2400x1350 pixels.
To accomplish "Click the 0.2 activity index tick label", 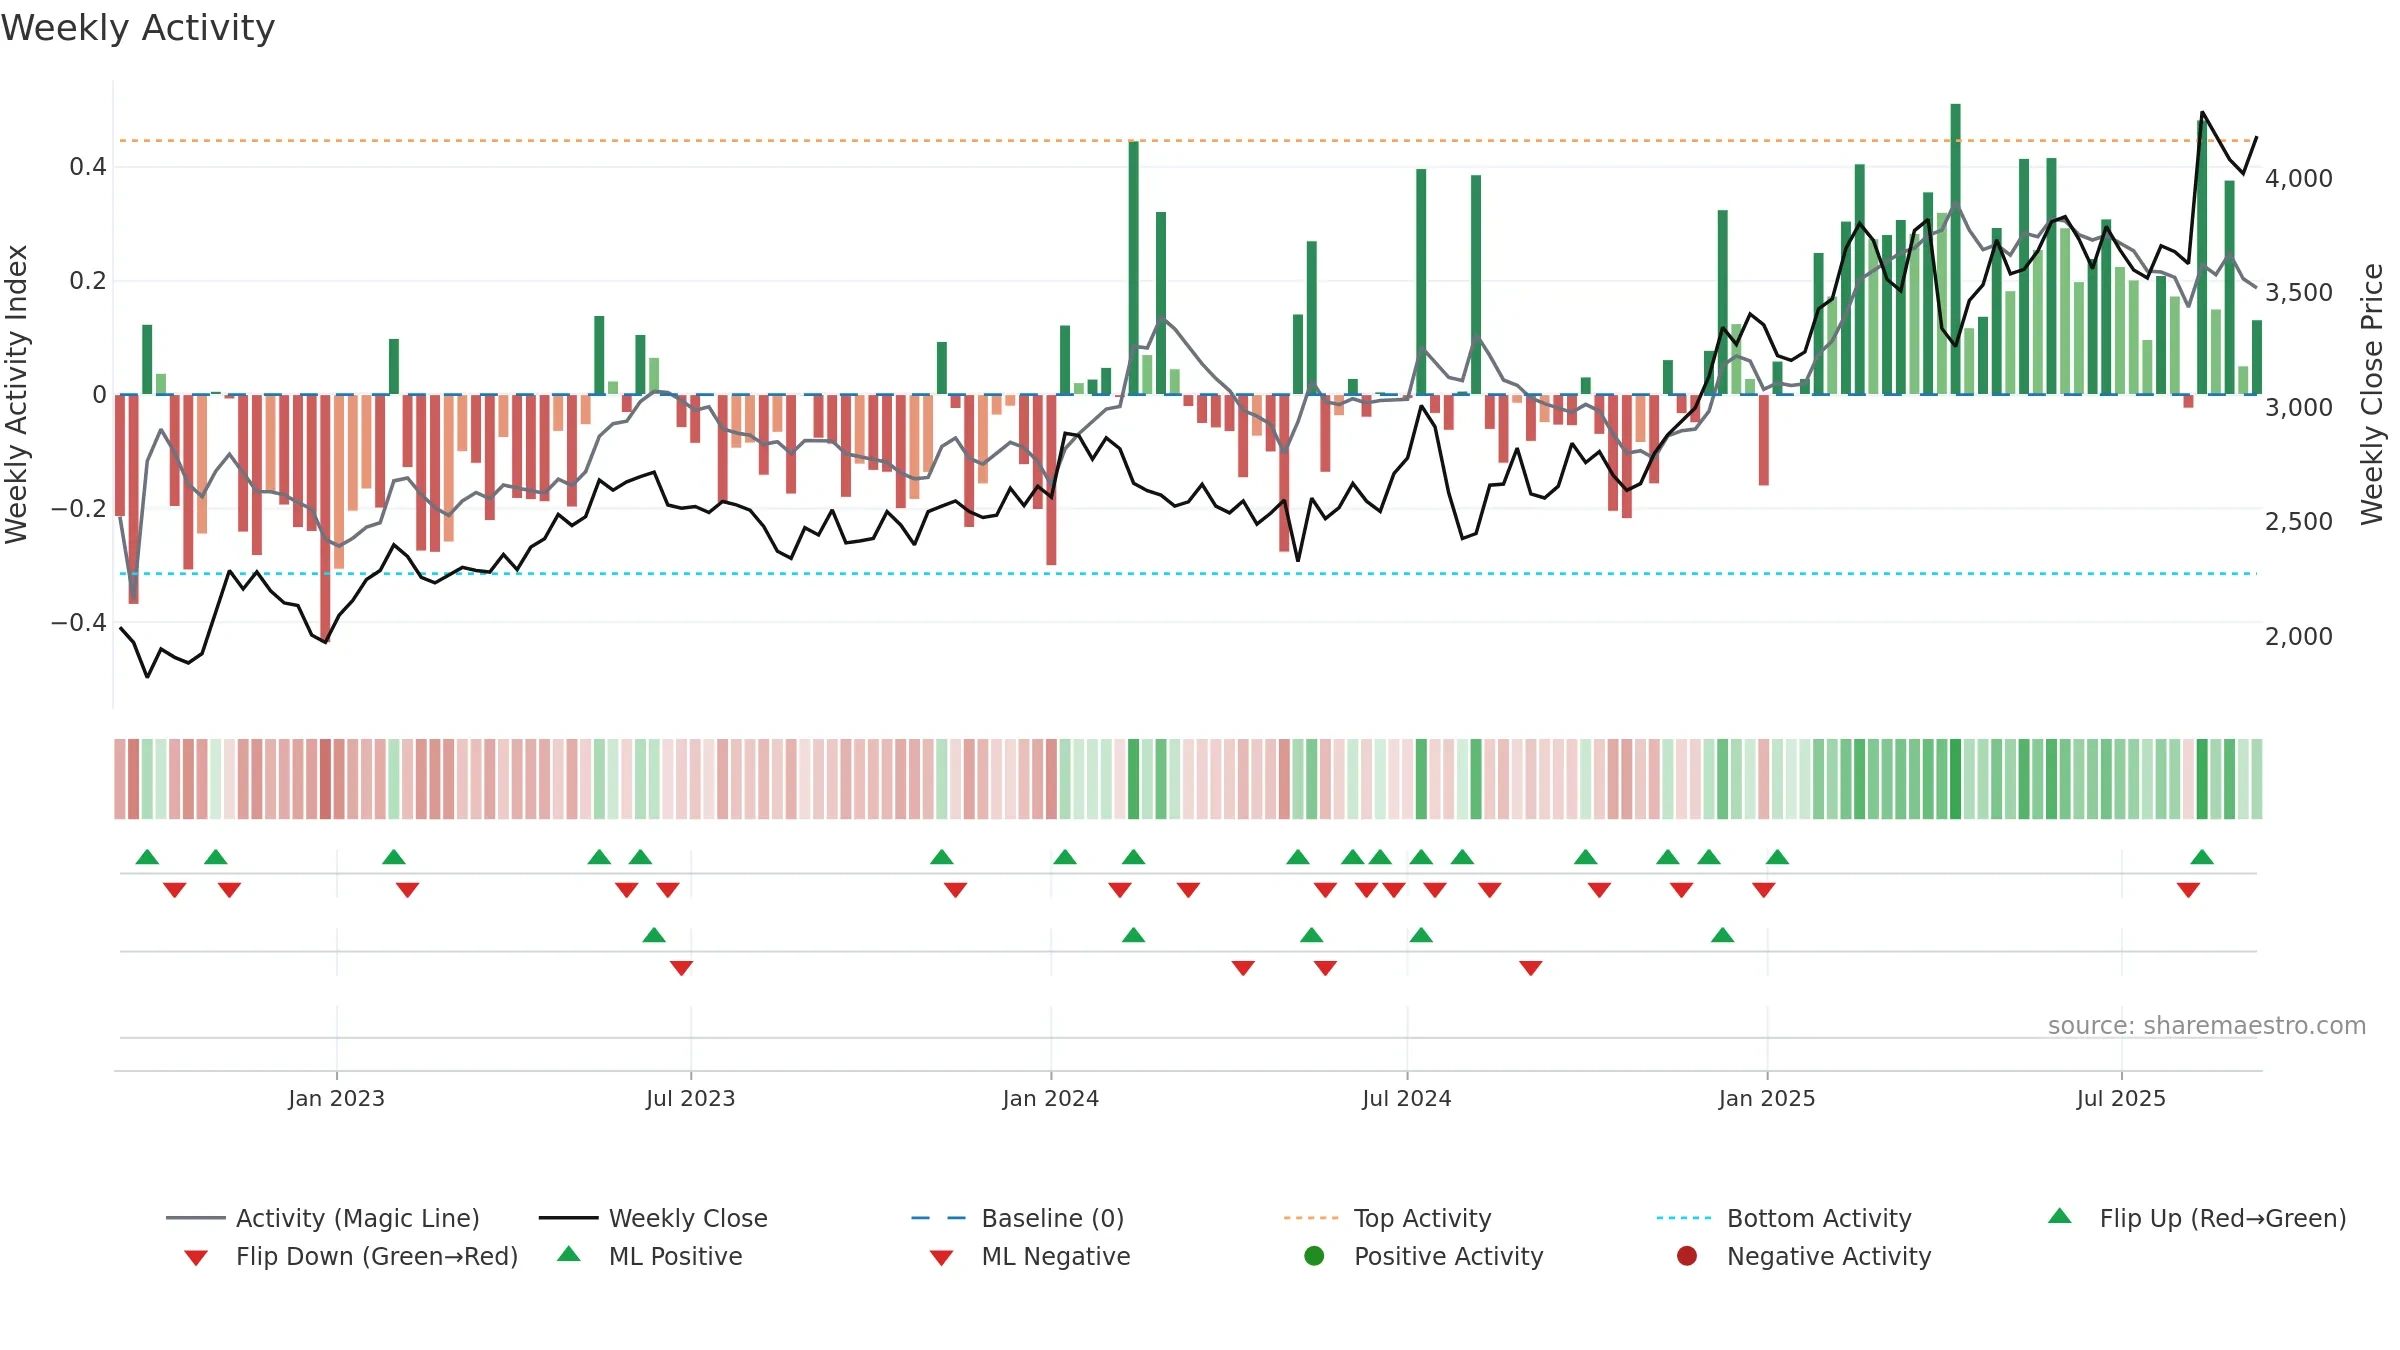I will pyautogui.click(x=88, y=280).
